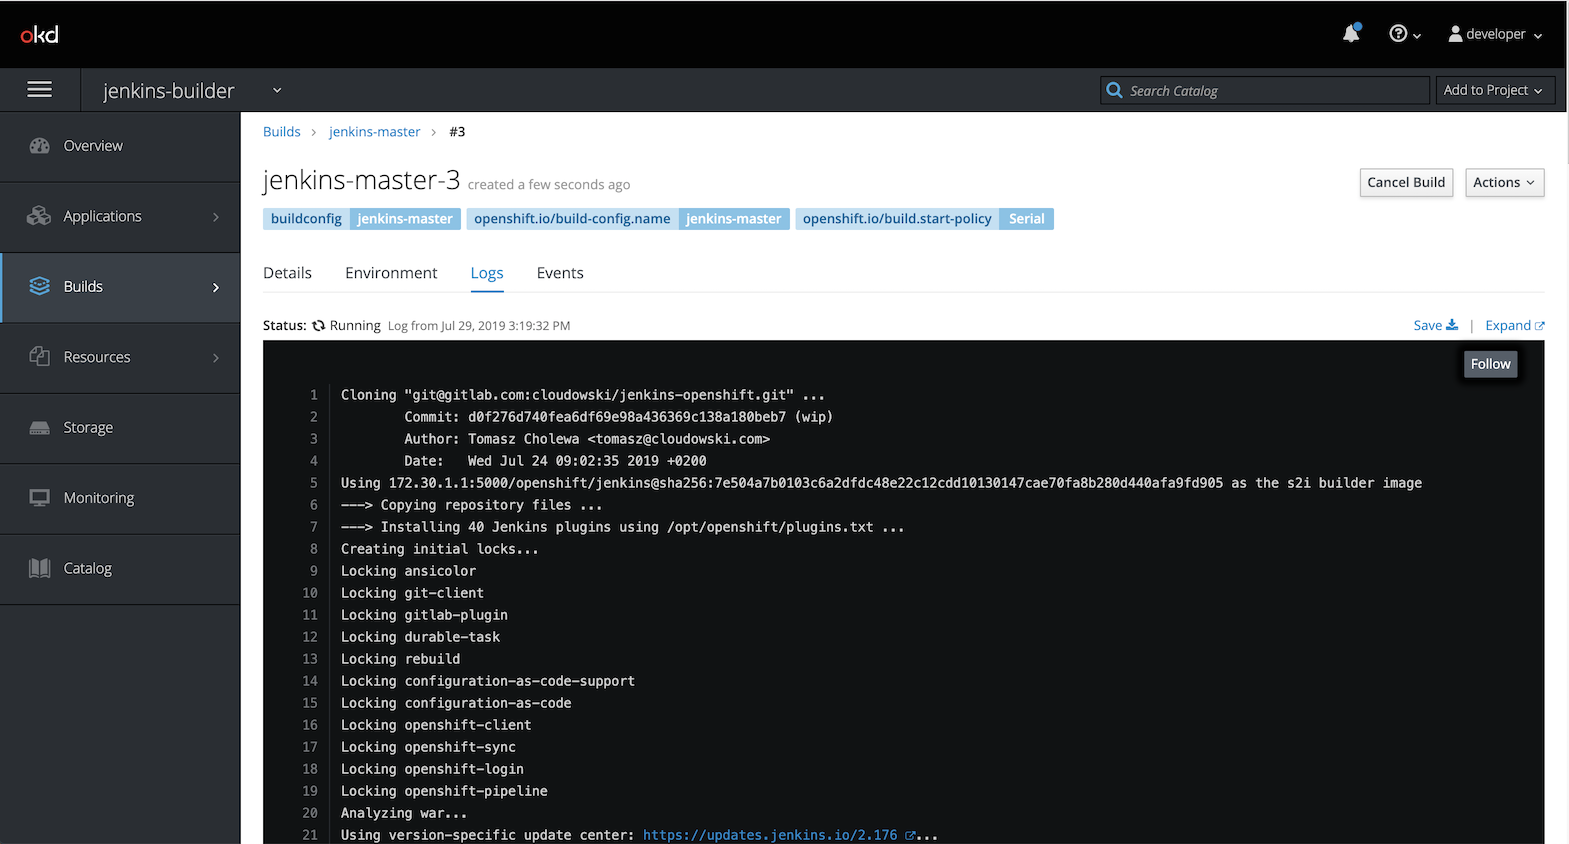1569x844 pixels.
Task: Switch to the Environment tab
Action: [391, 273]
